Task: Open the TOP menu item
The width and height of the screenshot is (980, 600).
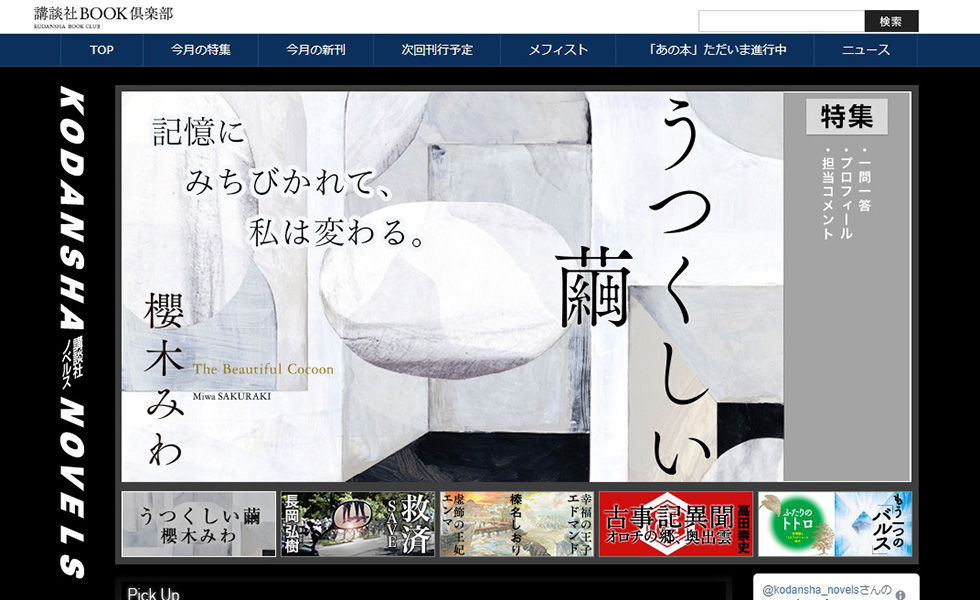Action: [x=102, y=50]
